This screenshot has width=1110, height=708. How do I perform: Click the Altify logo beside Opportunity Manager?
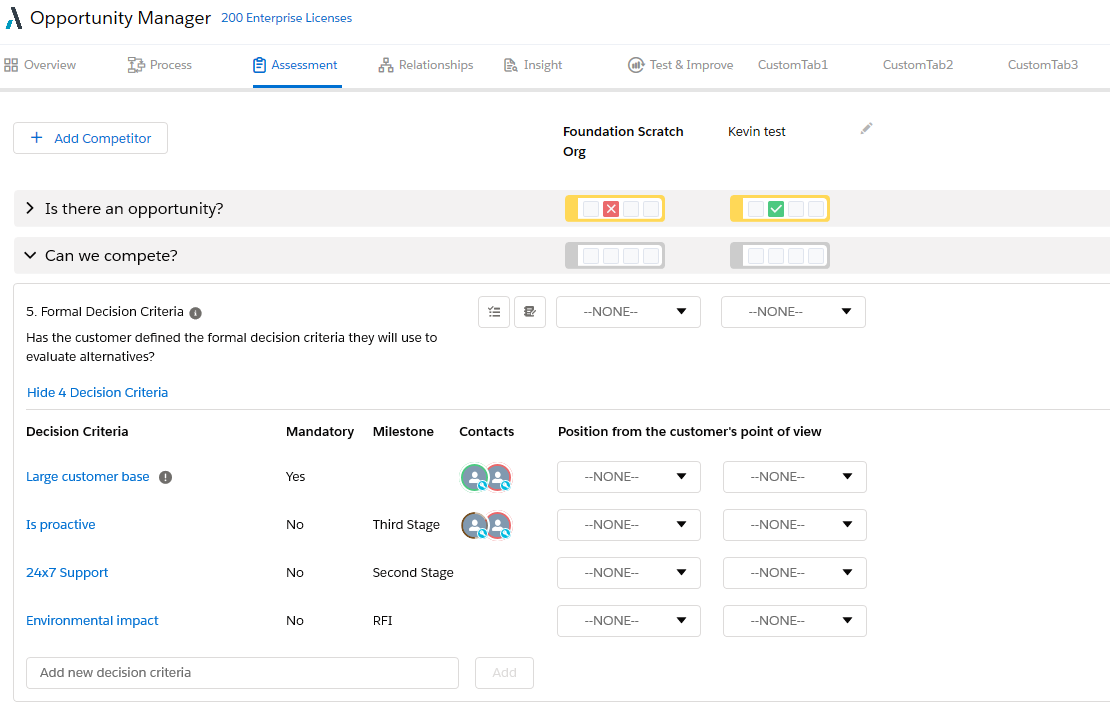click(x=13, y=18)
